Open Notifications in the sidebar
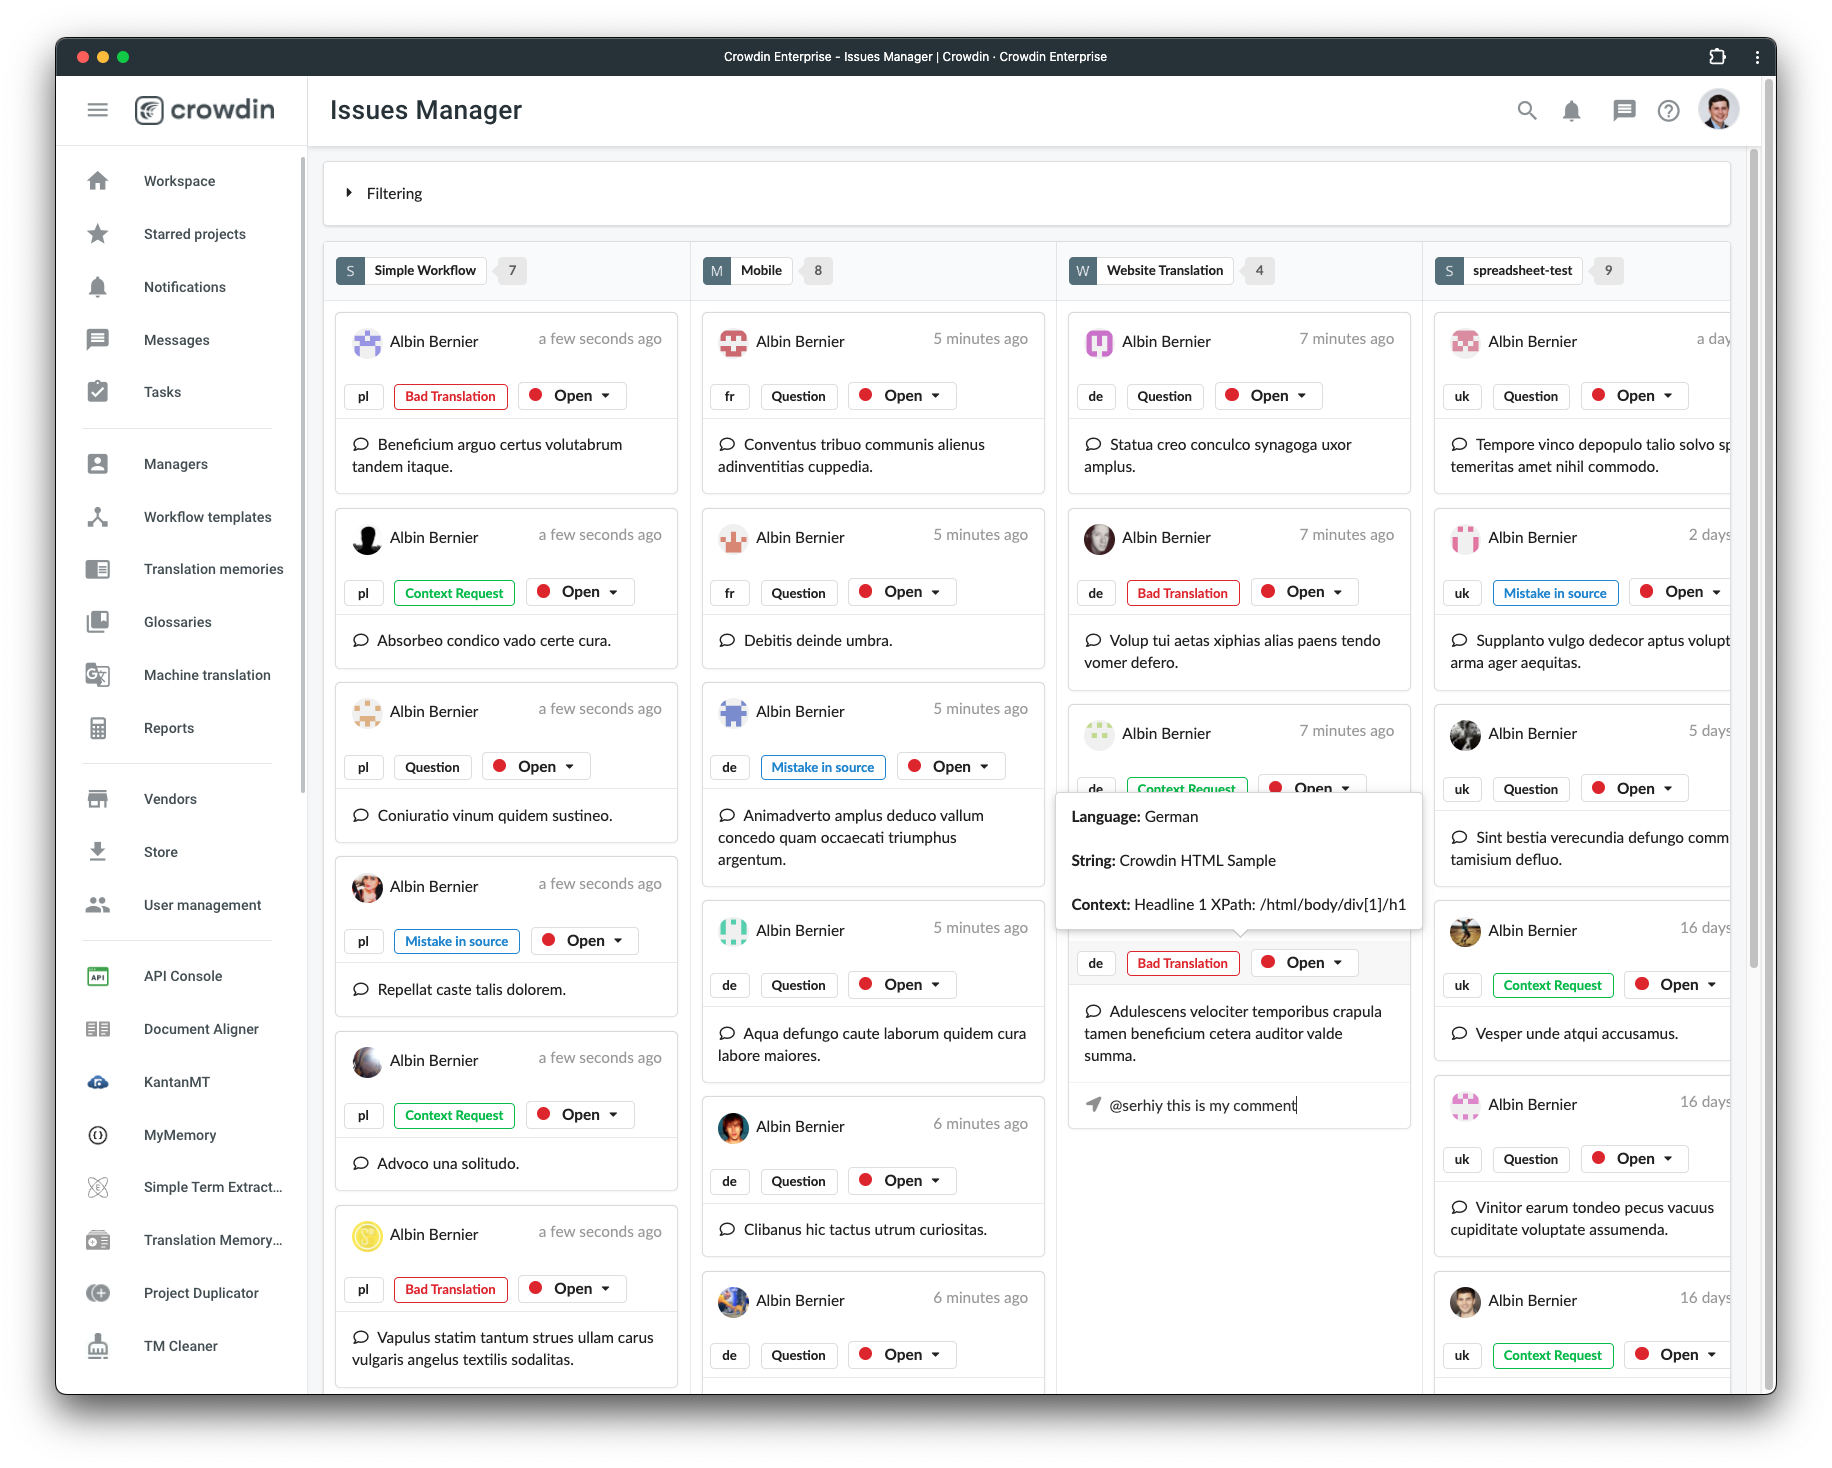 click(184, 287)
